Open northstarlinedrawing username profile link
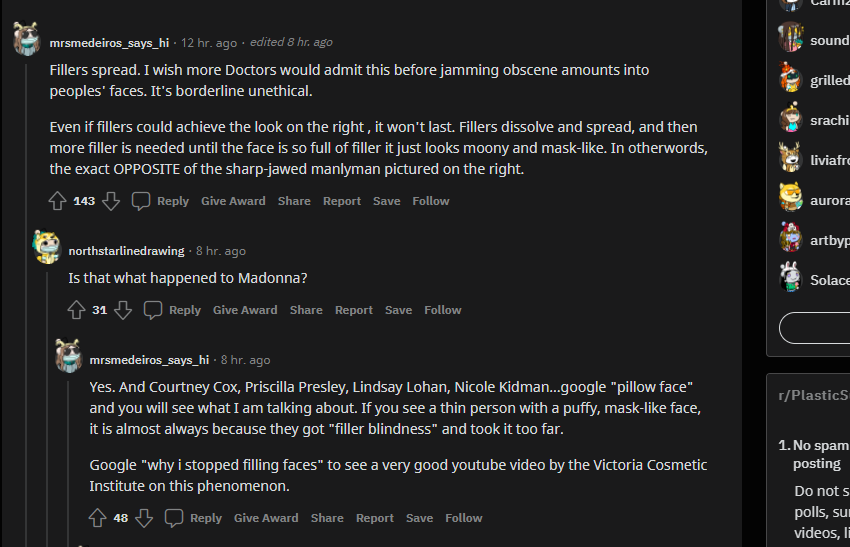850x547 pixels. (x=126, y=251)
